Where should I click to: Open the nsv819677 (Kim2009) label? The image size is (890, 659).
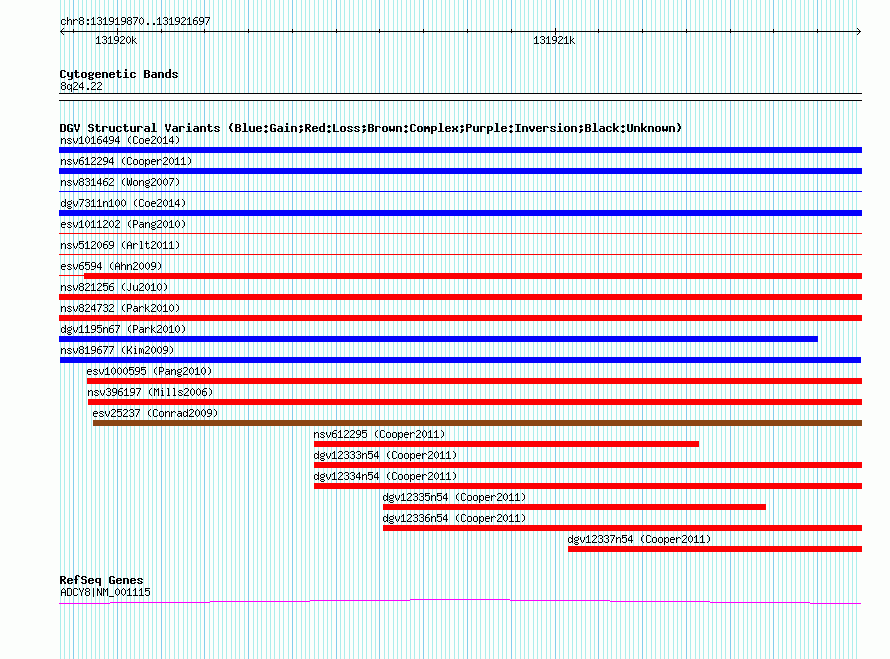coord(117,350)
